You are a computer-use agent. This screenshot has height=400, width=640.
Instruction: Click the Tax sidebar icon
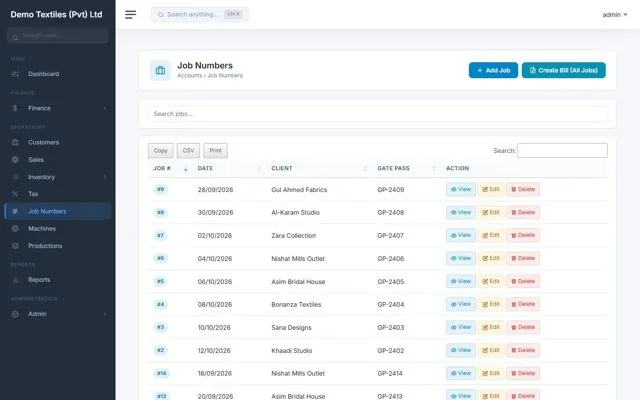[15, 194]
